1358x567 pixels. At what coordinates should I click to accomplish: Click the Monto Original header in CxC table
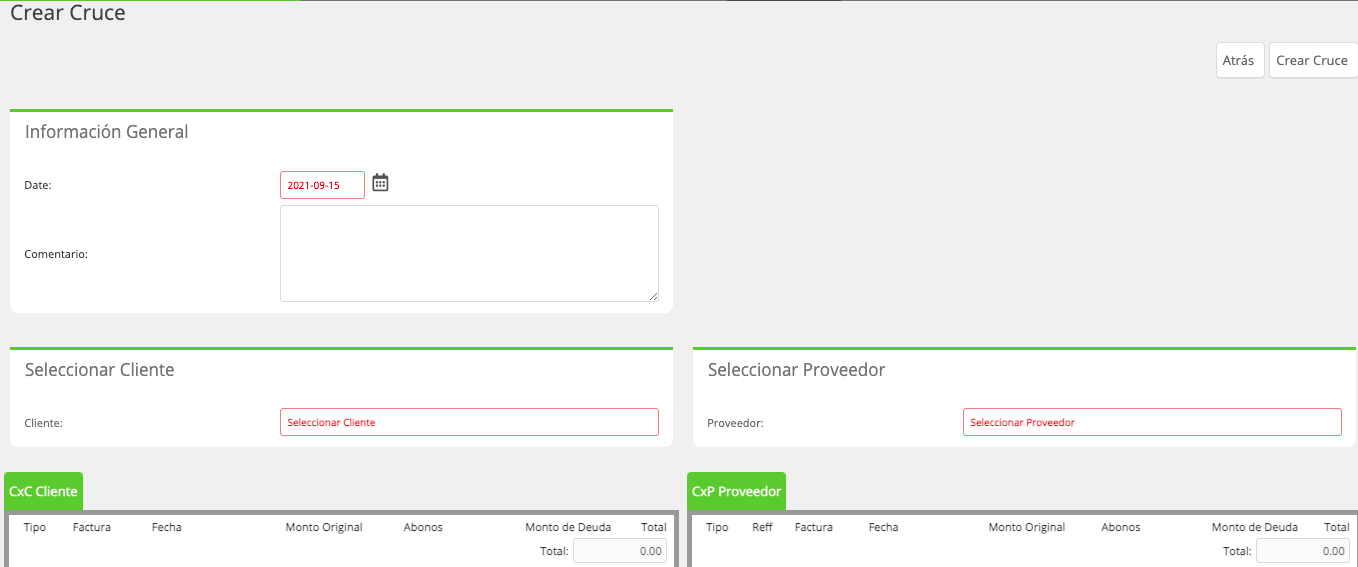324,527
